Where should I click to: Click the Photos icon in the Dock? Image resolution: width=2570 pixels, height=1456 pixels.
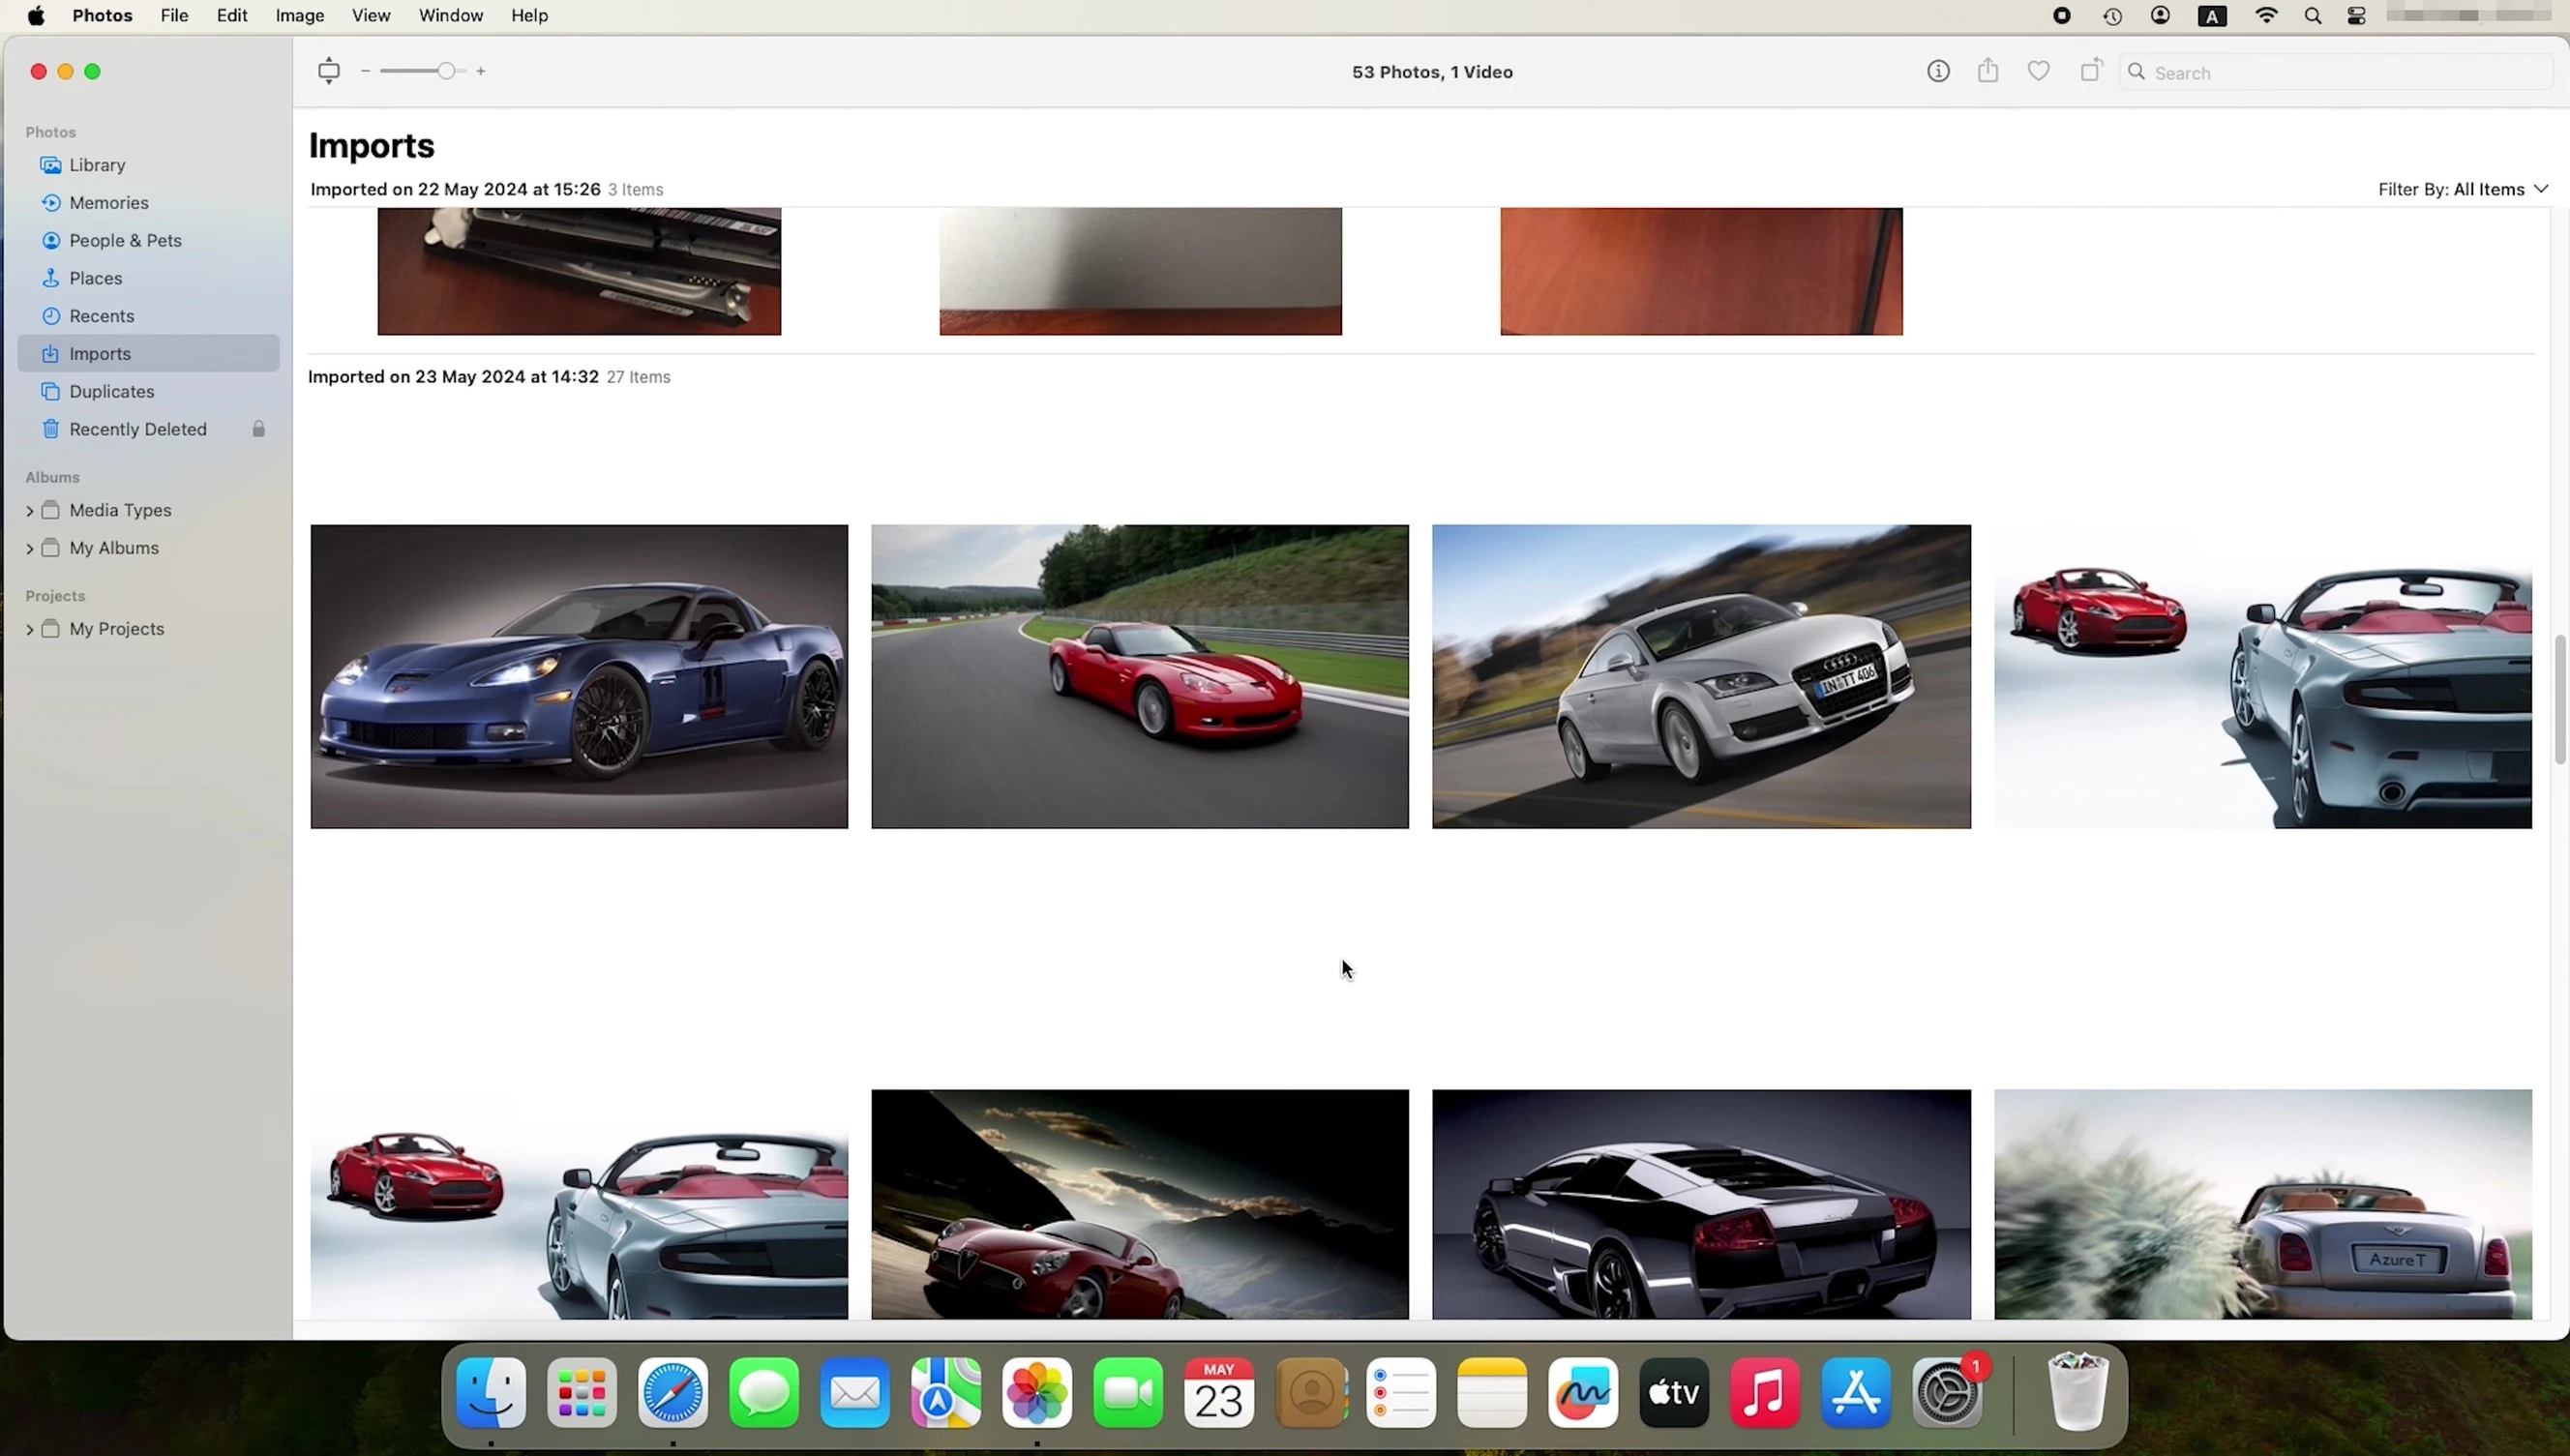pos(1037,1392)
